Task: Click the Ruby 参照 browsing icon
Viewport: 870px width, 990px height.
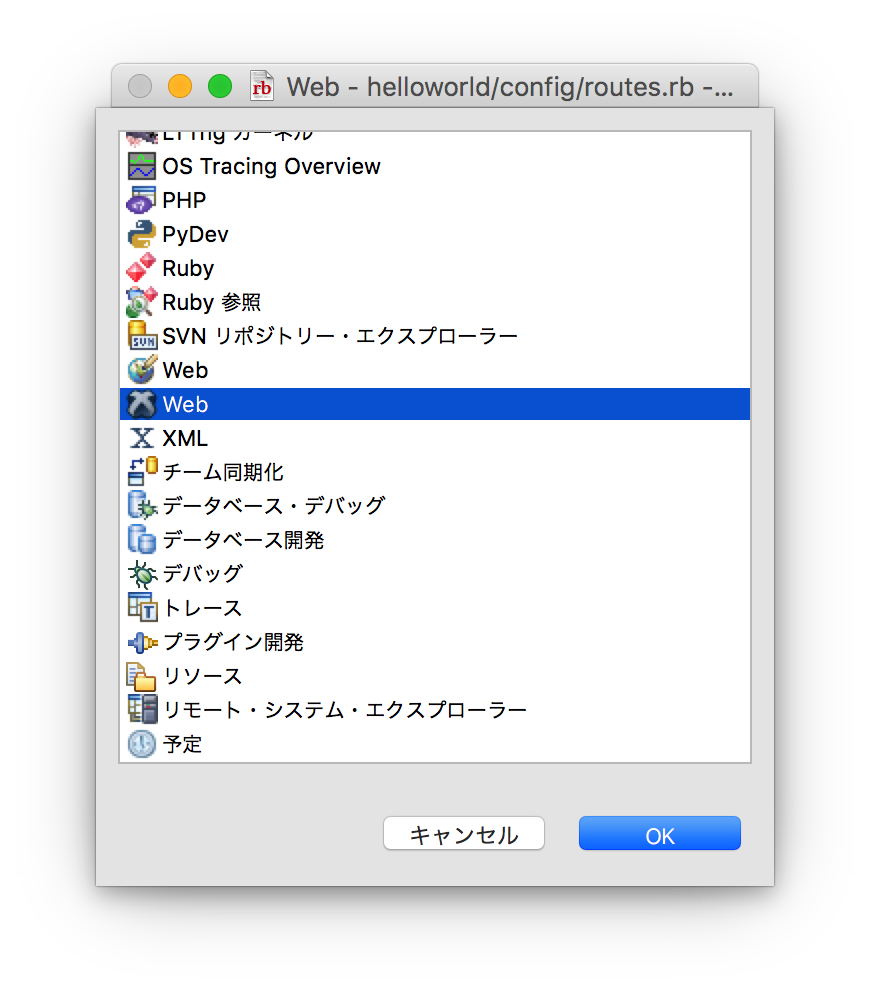Action: coord(141,302)
